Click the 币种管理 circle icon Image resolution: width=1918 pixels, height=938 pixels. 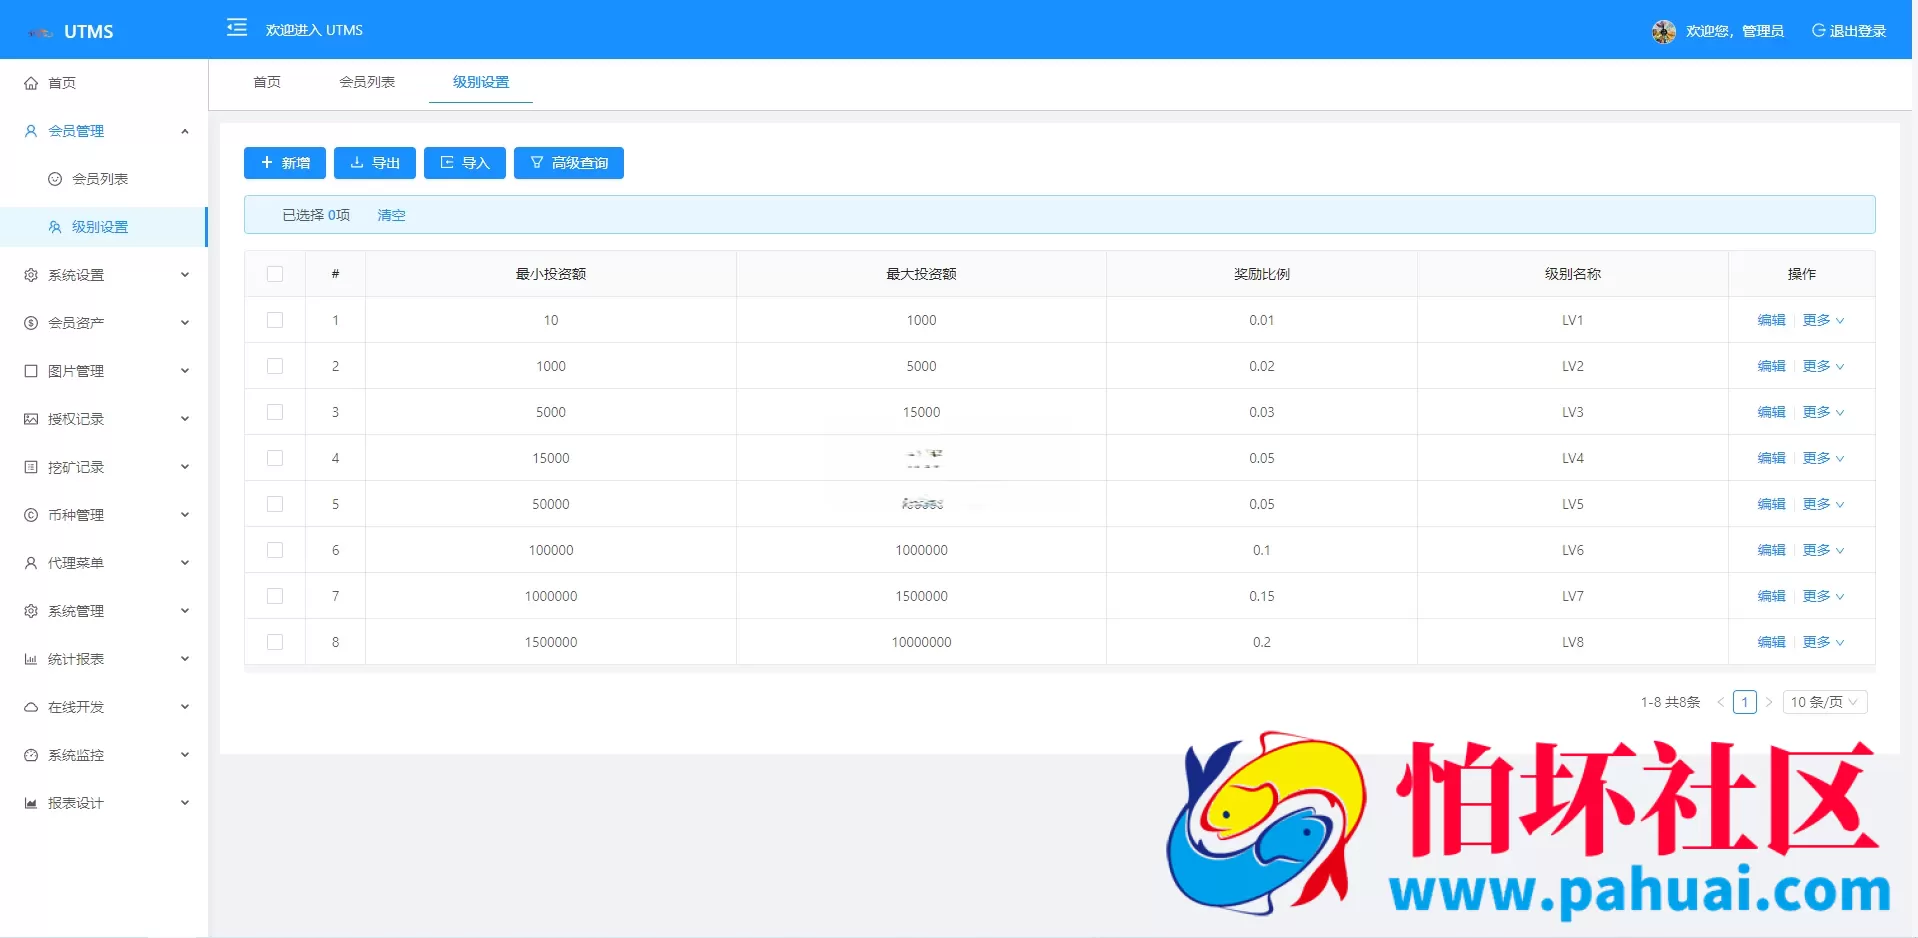pos(31,515)
